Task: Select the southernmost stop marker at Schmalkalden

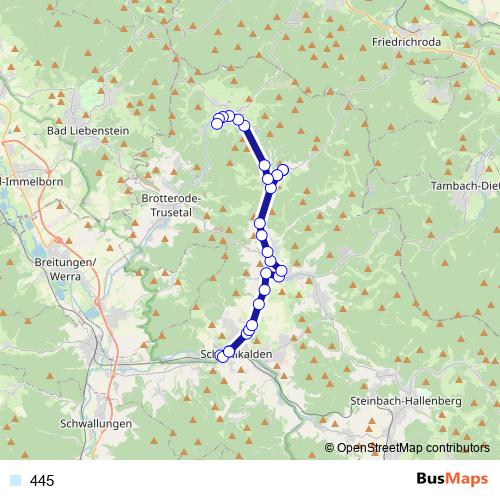Action: [223, 357]
